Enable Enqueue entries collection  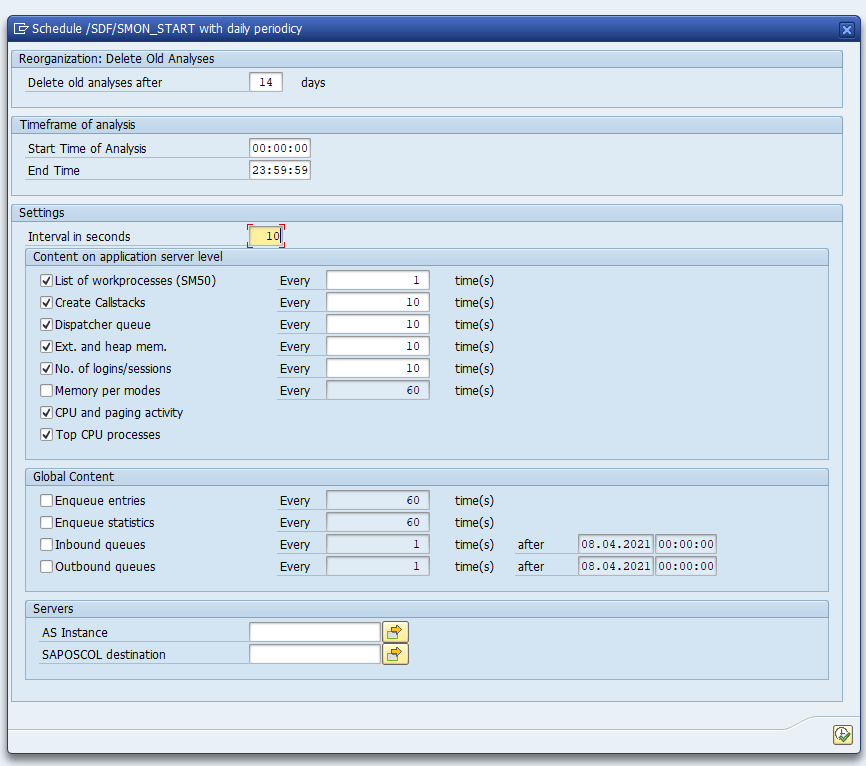[46, 500]
